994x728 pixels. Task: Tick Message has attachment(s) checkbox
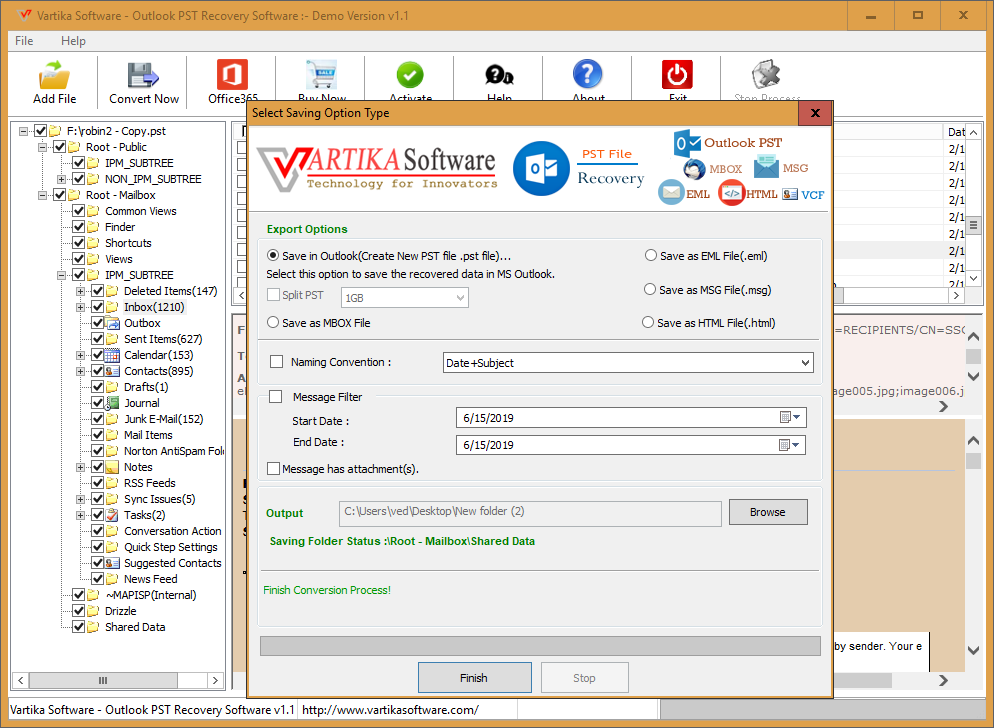tap(274, 469)
